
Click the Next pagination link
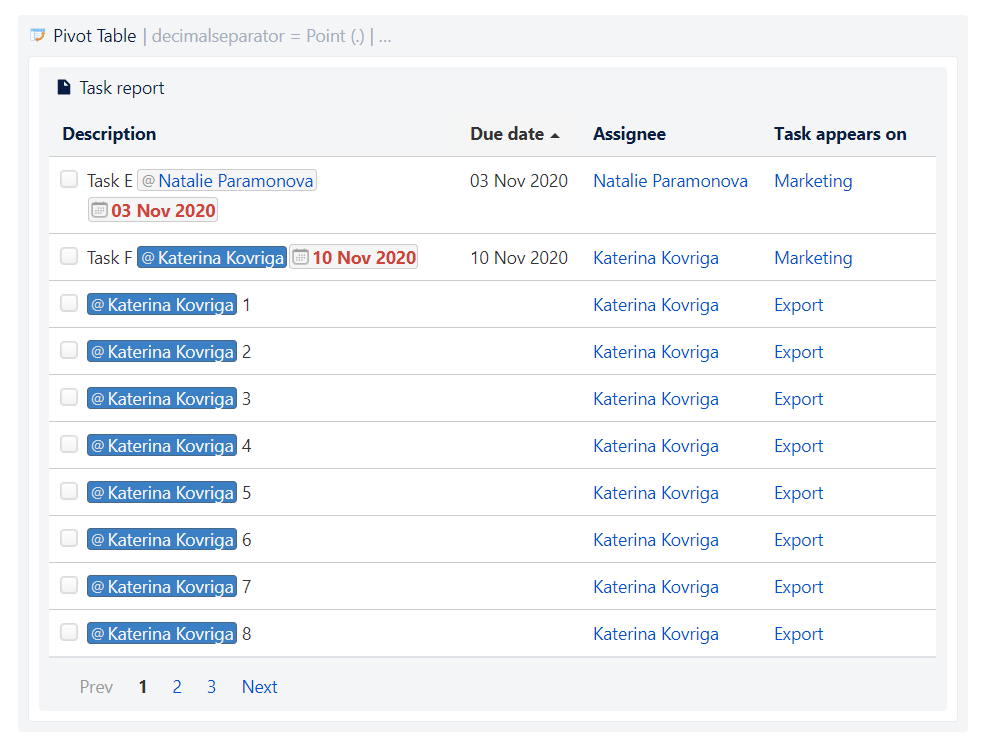259,687
